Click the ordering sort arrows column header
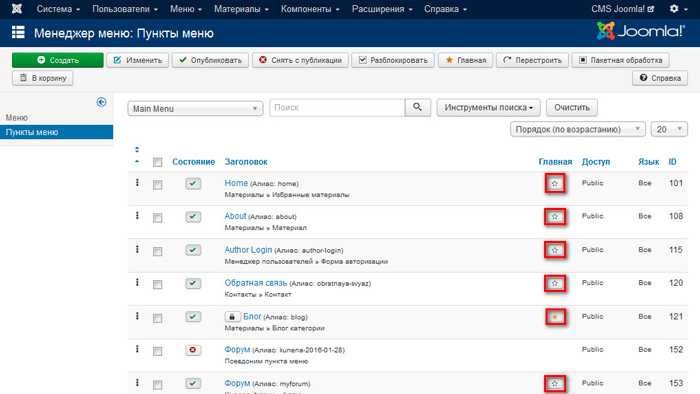The width and height of the screenshot is (700, 394). pyautogui.click(x=137, y=155)
